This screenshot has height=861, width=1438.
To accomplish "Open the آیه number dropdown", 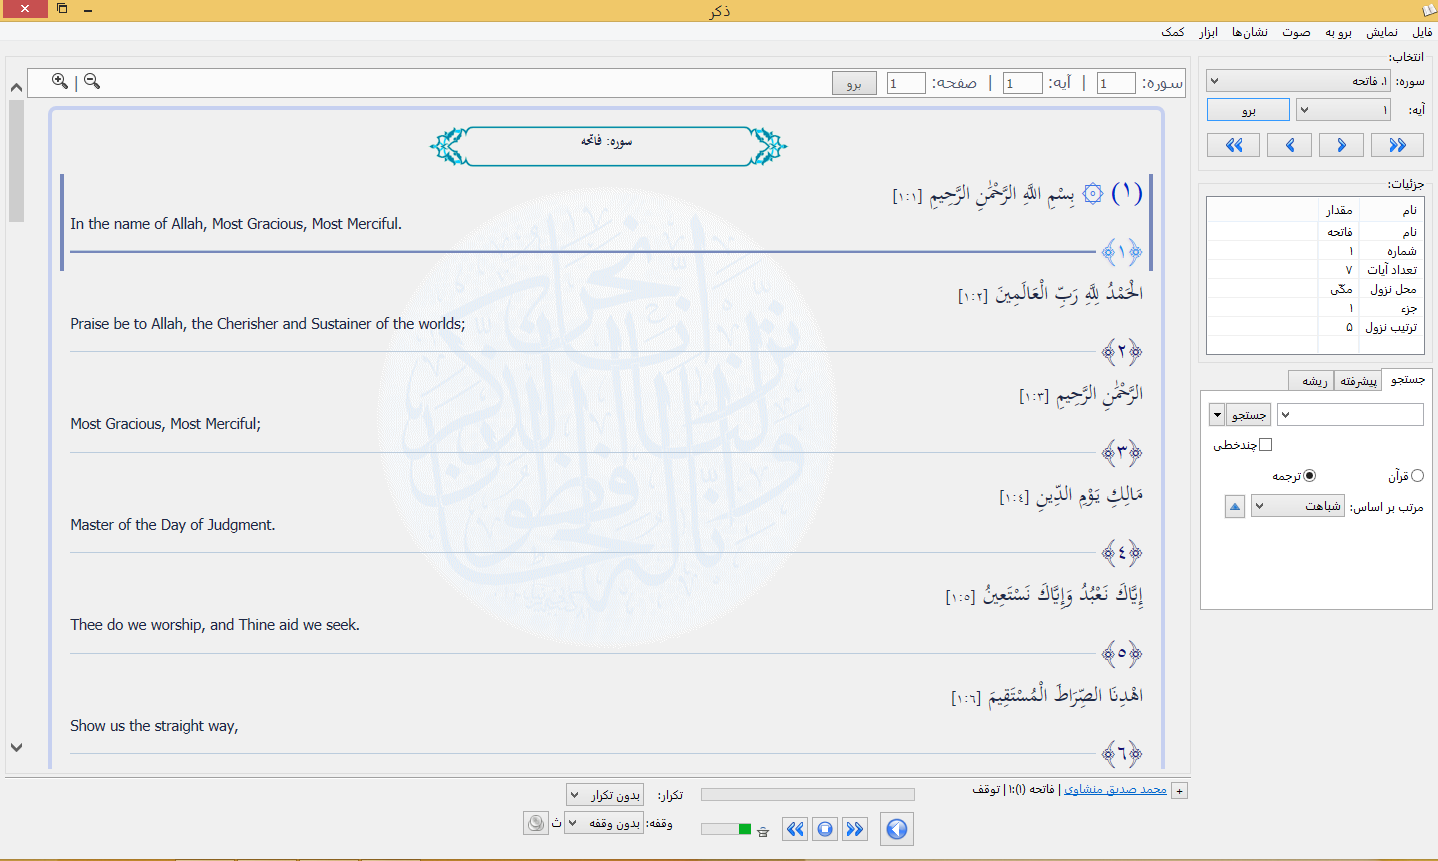I will coord(1344,109).
